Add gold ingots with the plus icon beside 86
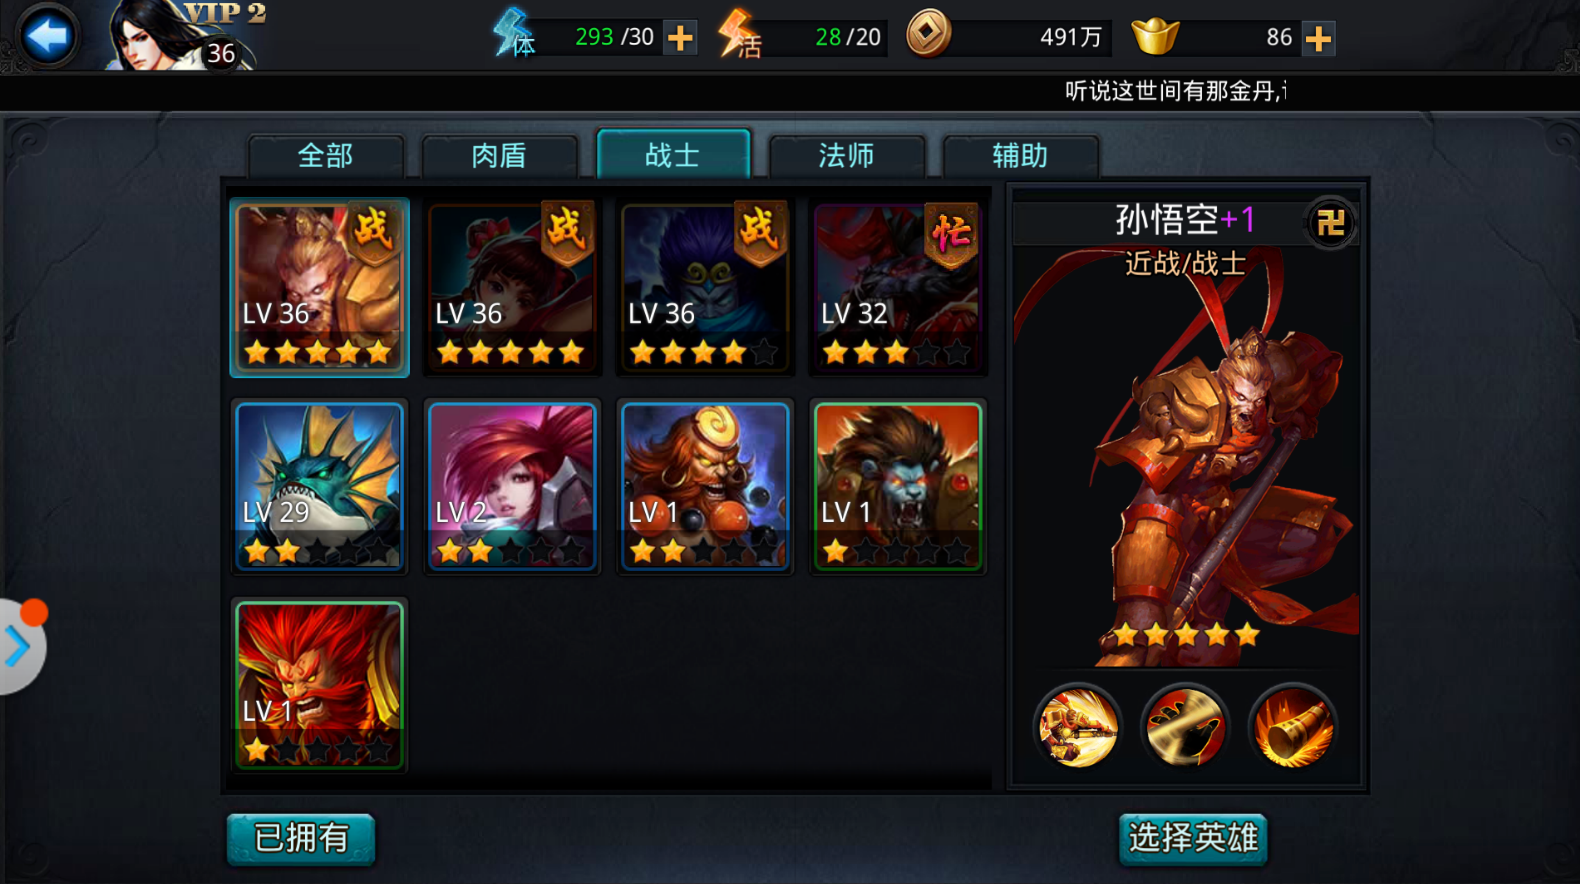1580x884 pixels. pos(1318,38)
